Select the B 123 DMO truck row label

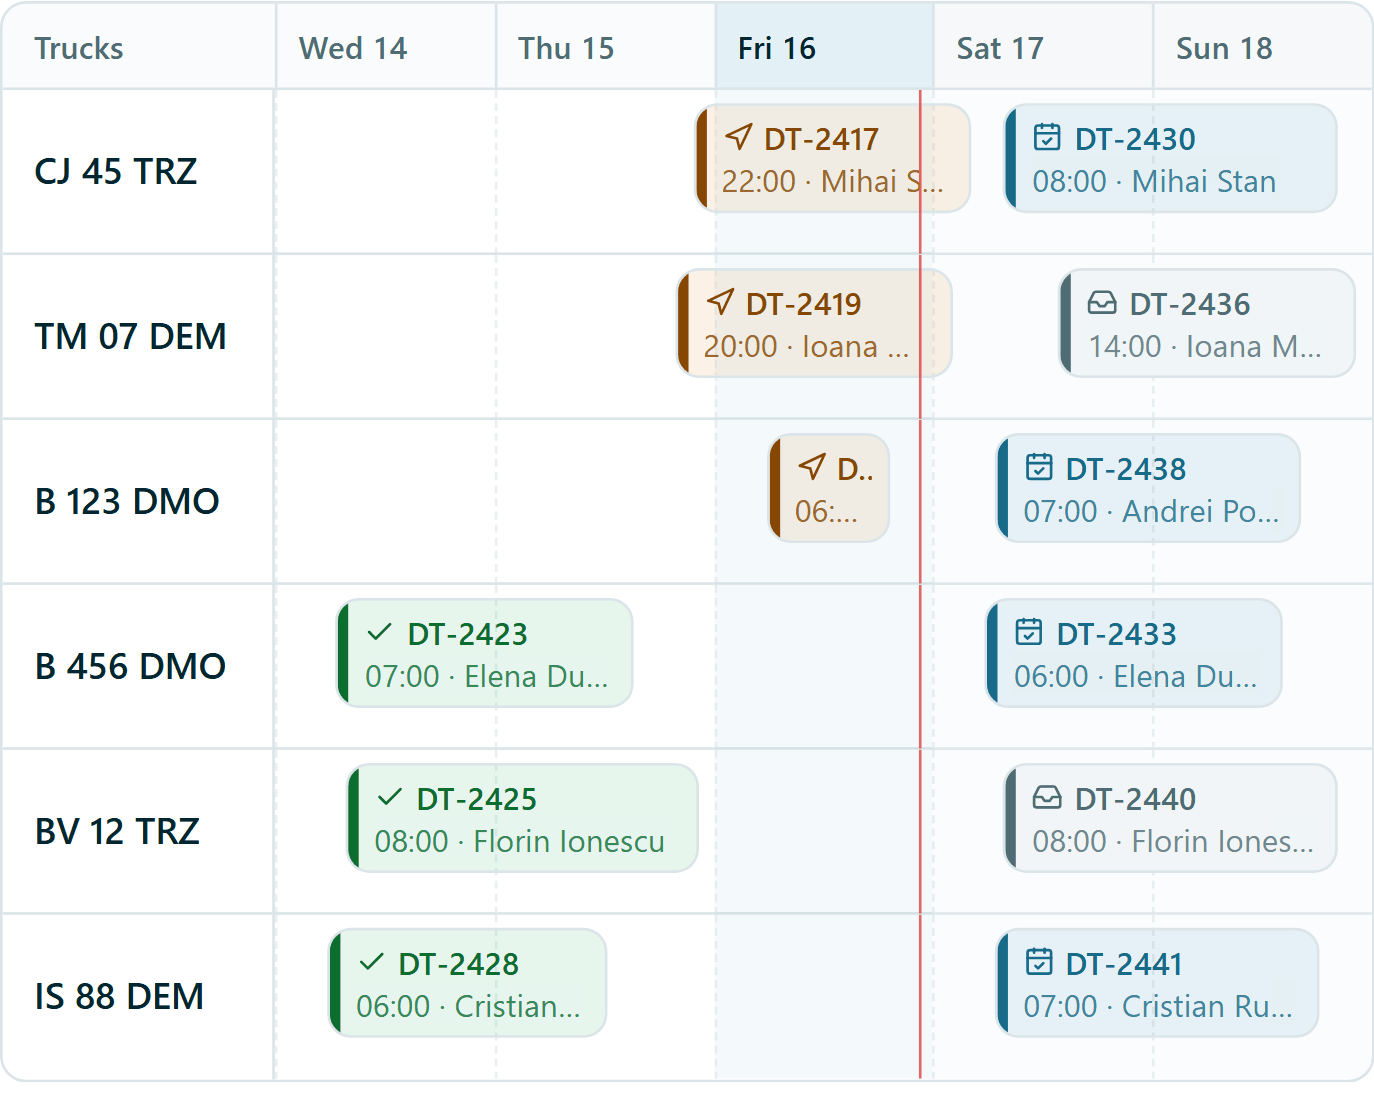(127, 501)
